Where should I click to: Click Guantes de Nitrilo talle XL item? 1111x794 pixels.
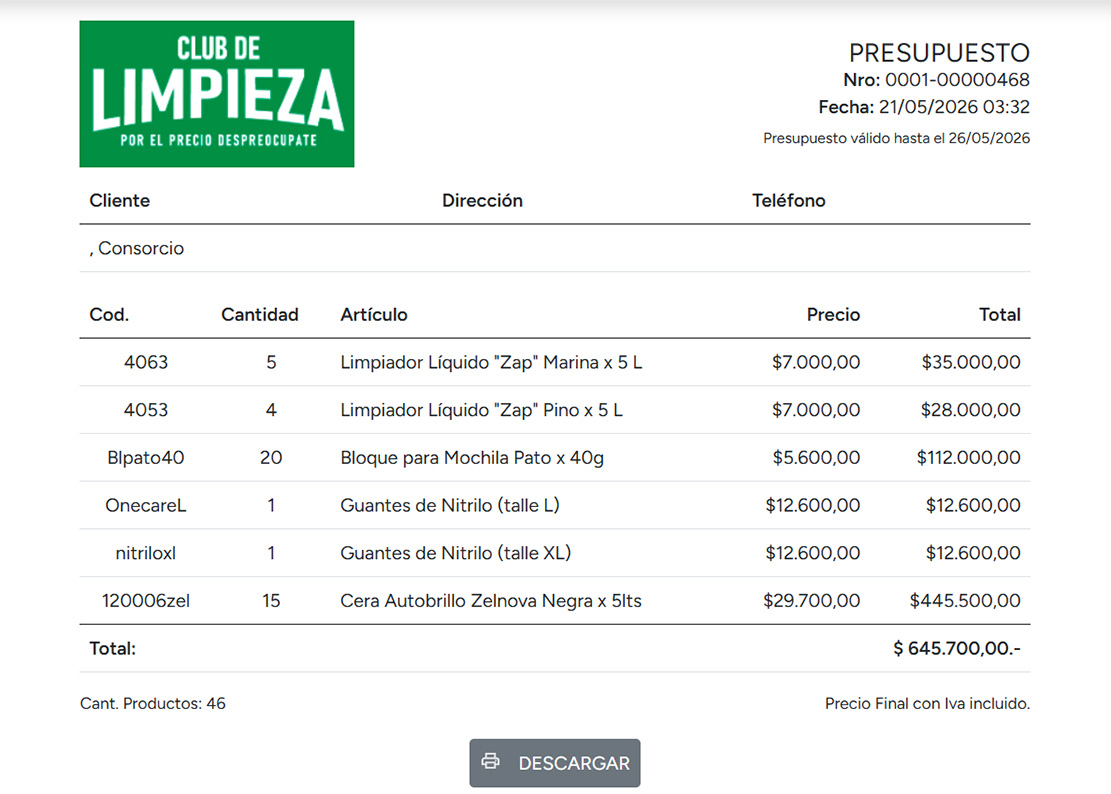tap(456, 552)
